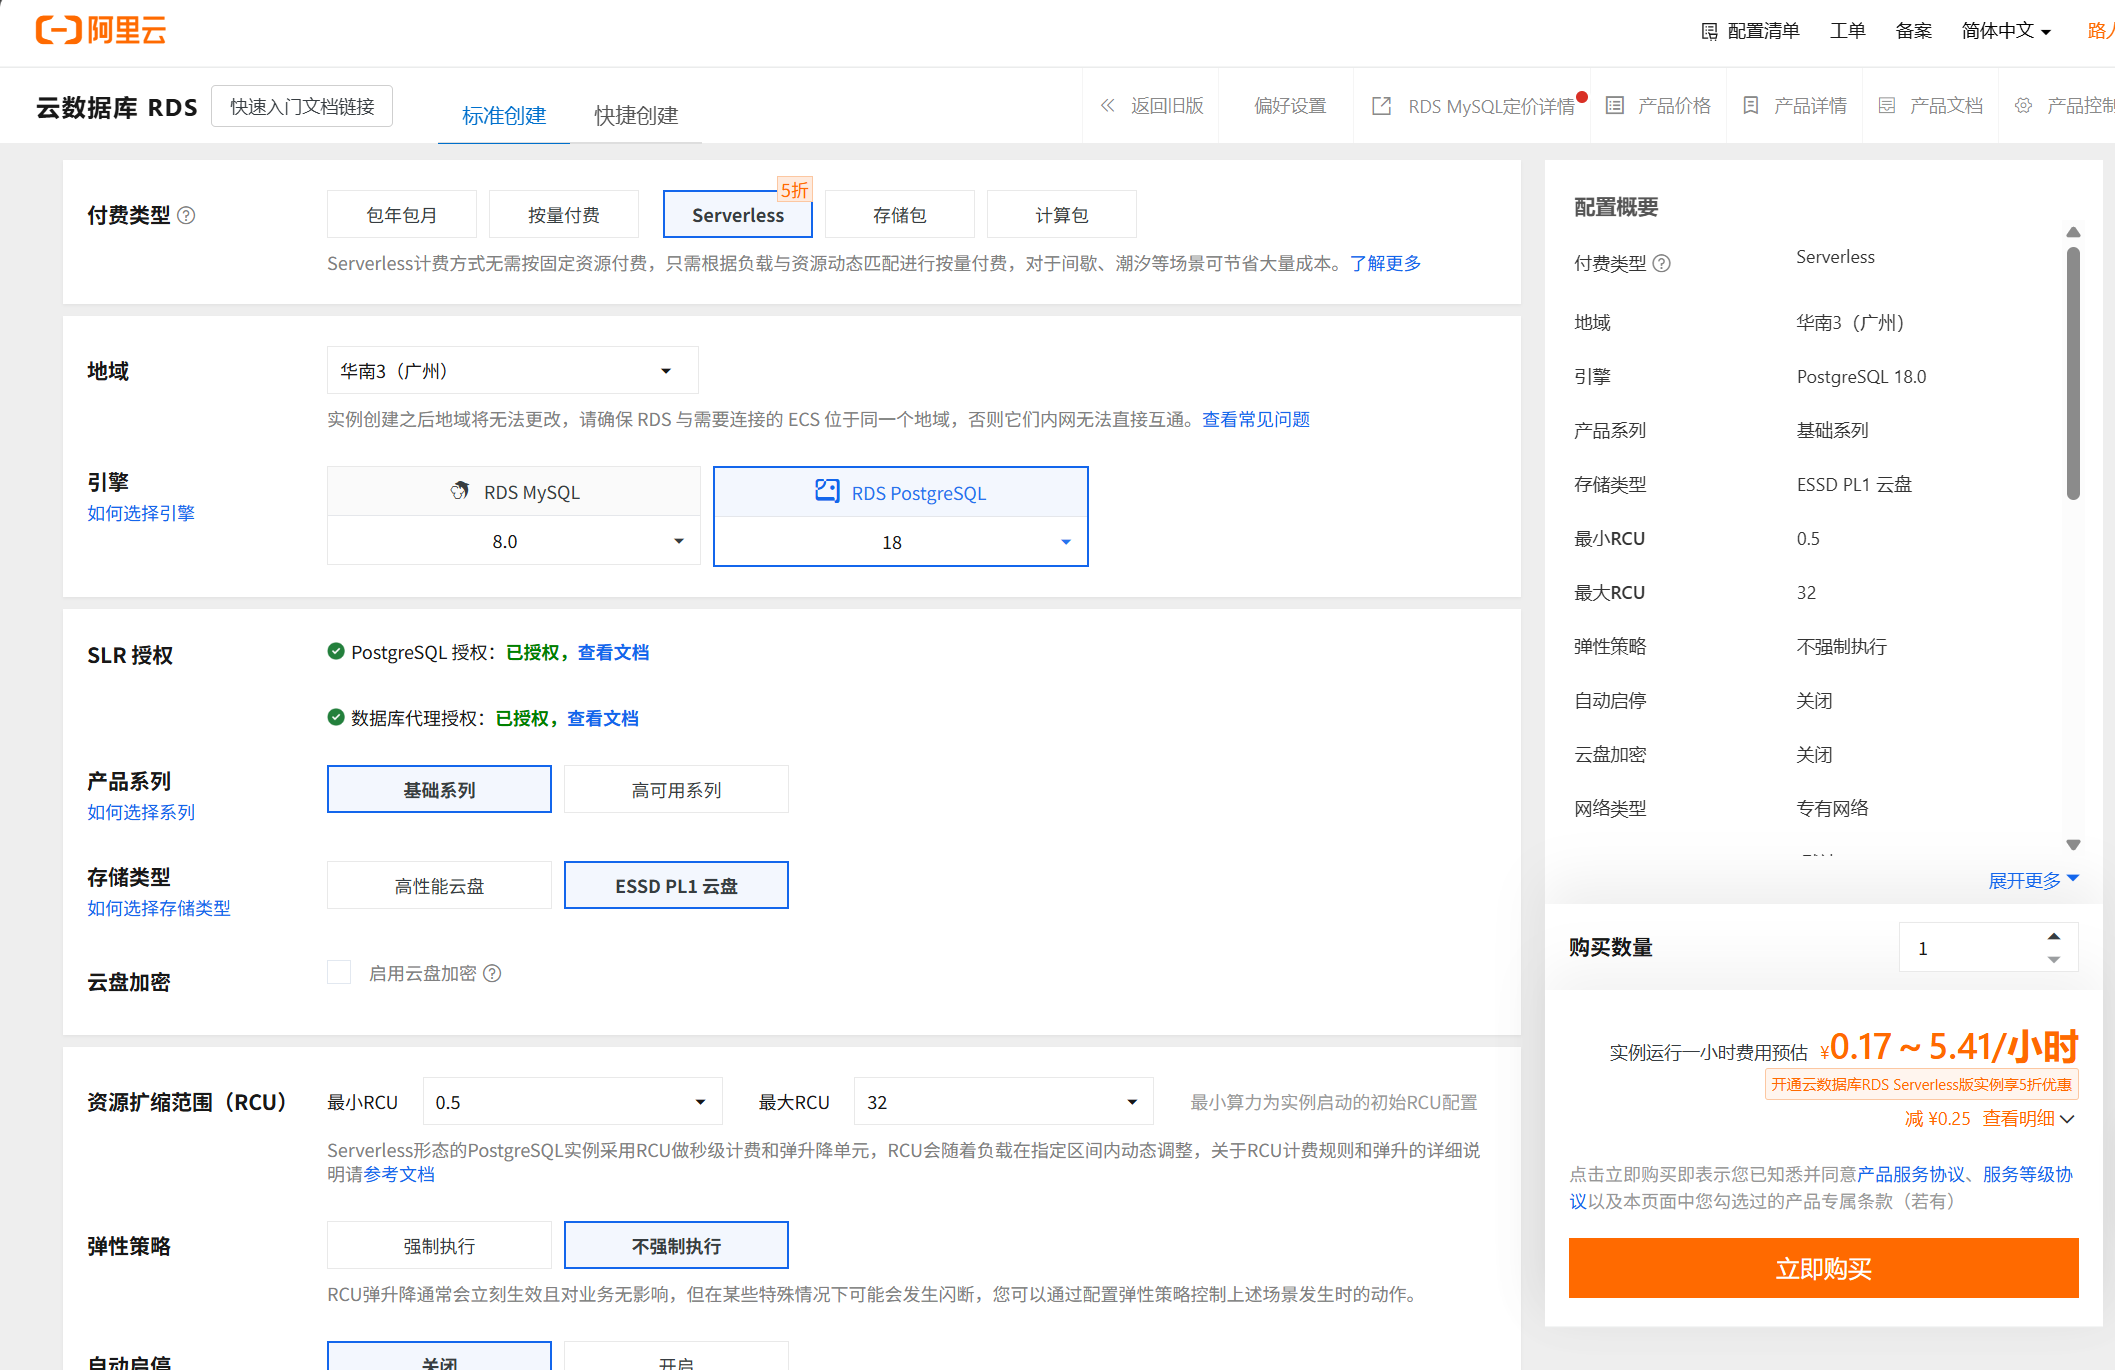Click the green check beside 数据库代理授权
This screenshot has width=2115, height=1370.
[336, 717]
